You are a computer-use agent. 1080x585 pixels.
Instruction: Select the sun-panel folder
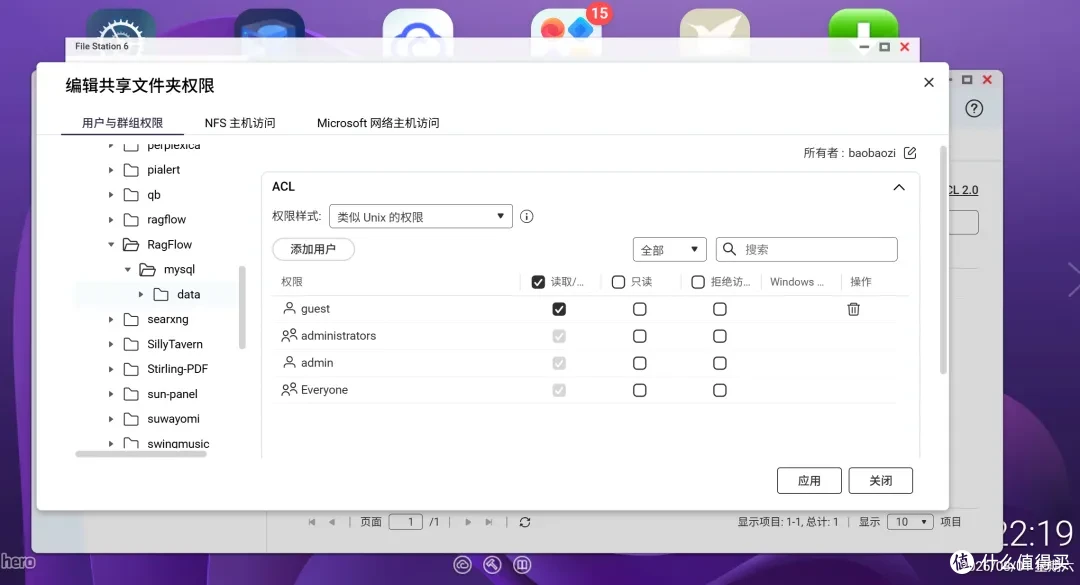[x=172, y=394]
